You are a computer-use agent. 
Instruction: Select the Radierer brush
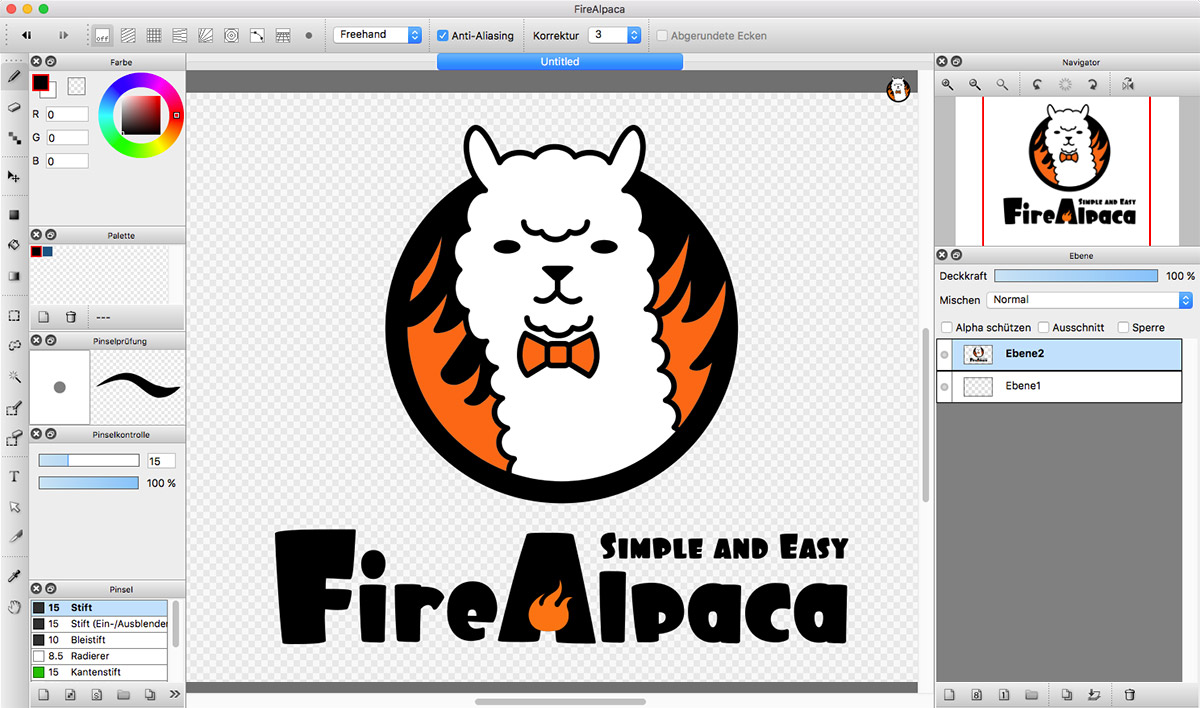(101, 656)
